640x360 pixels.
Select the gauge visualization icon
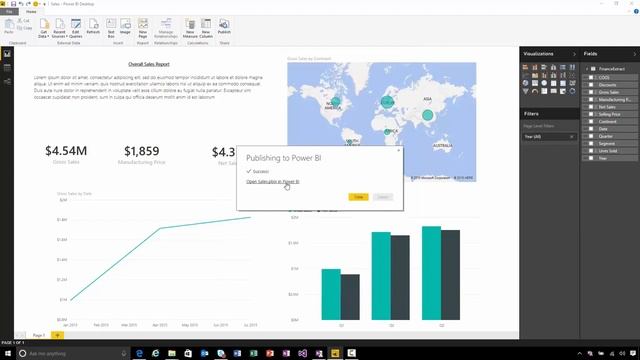point(535,91)
